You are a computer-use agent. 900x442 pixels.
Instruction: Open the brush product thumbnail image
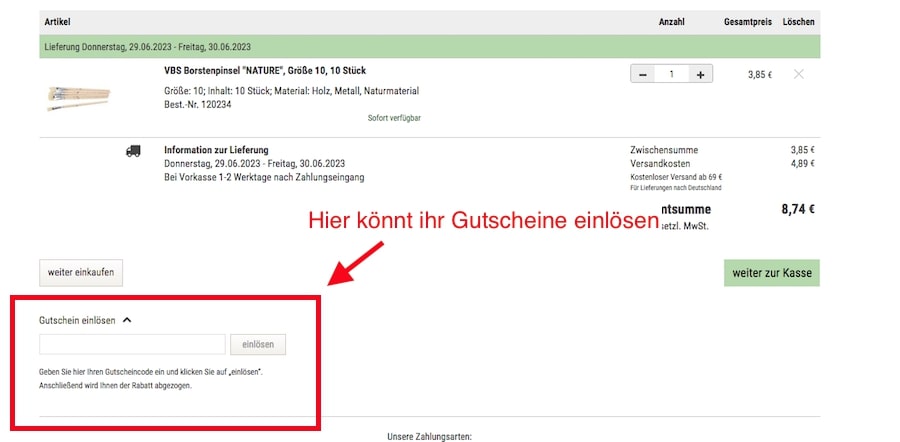click(78, 95)
